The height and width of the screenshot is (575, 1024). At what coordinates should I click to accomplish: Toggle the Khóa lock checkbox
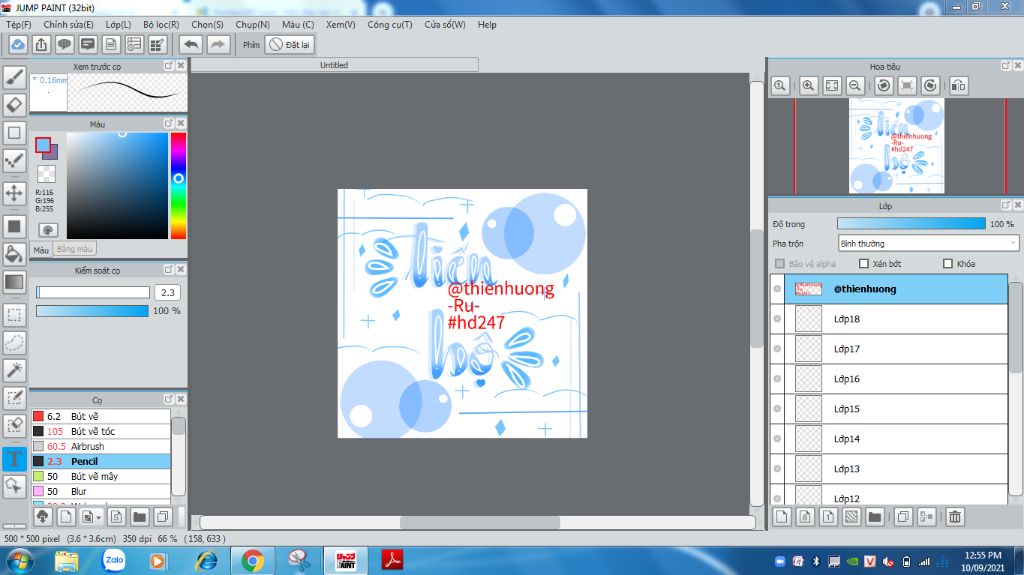pos(948,263)
